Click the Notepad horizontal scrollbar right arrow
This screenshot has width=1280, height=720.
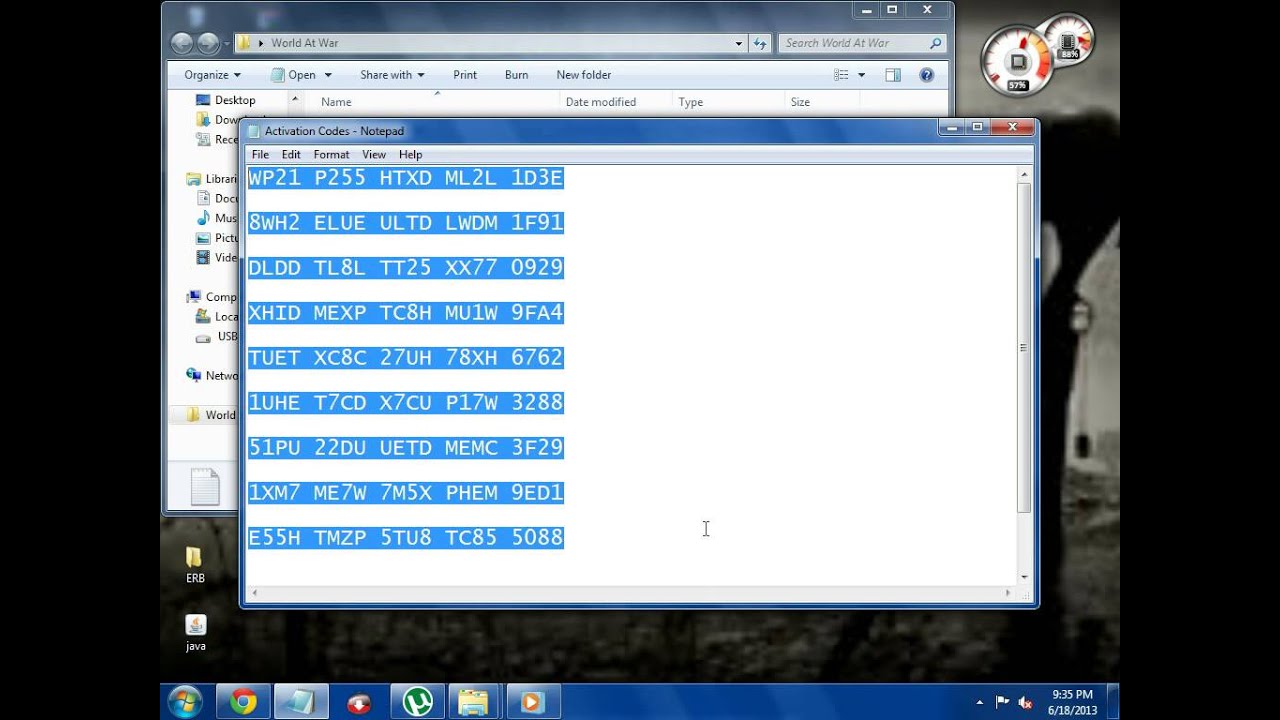click(x=1008, y=593)
